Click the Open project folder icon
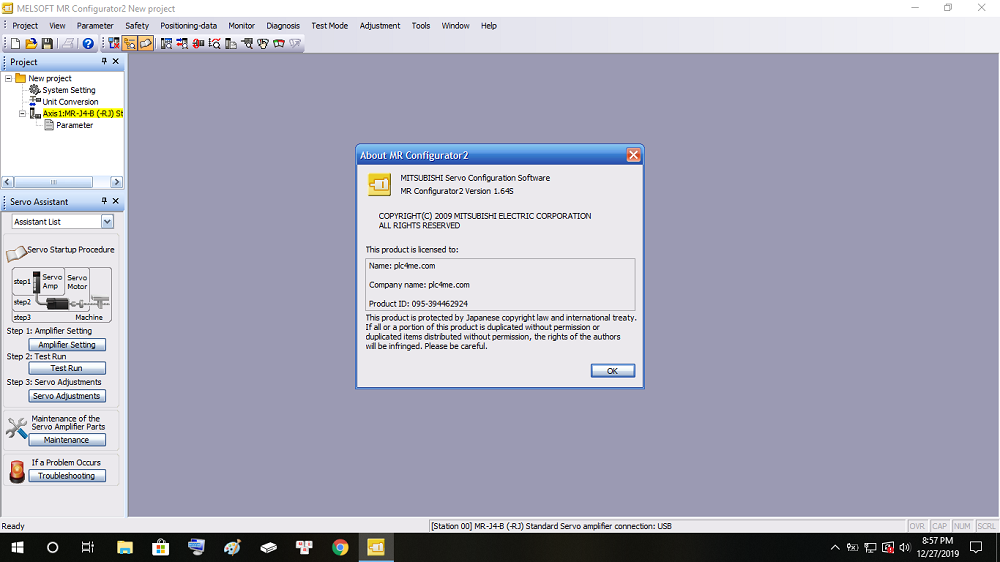 tap(31, 43)
